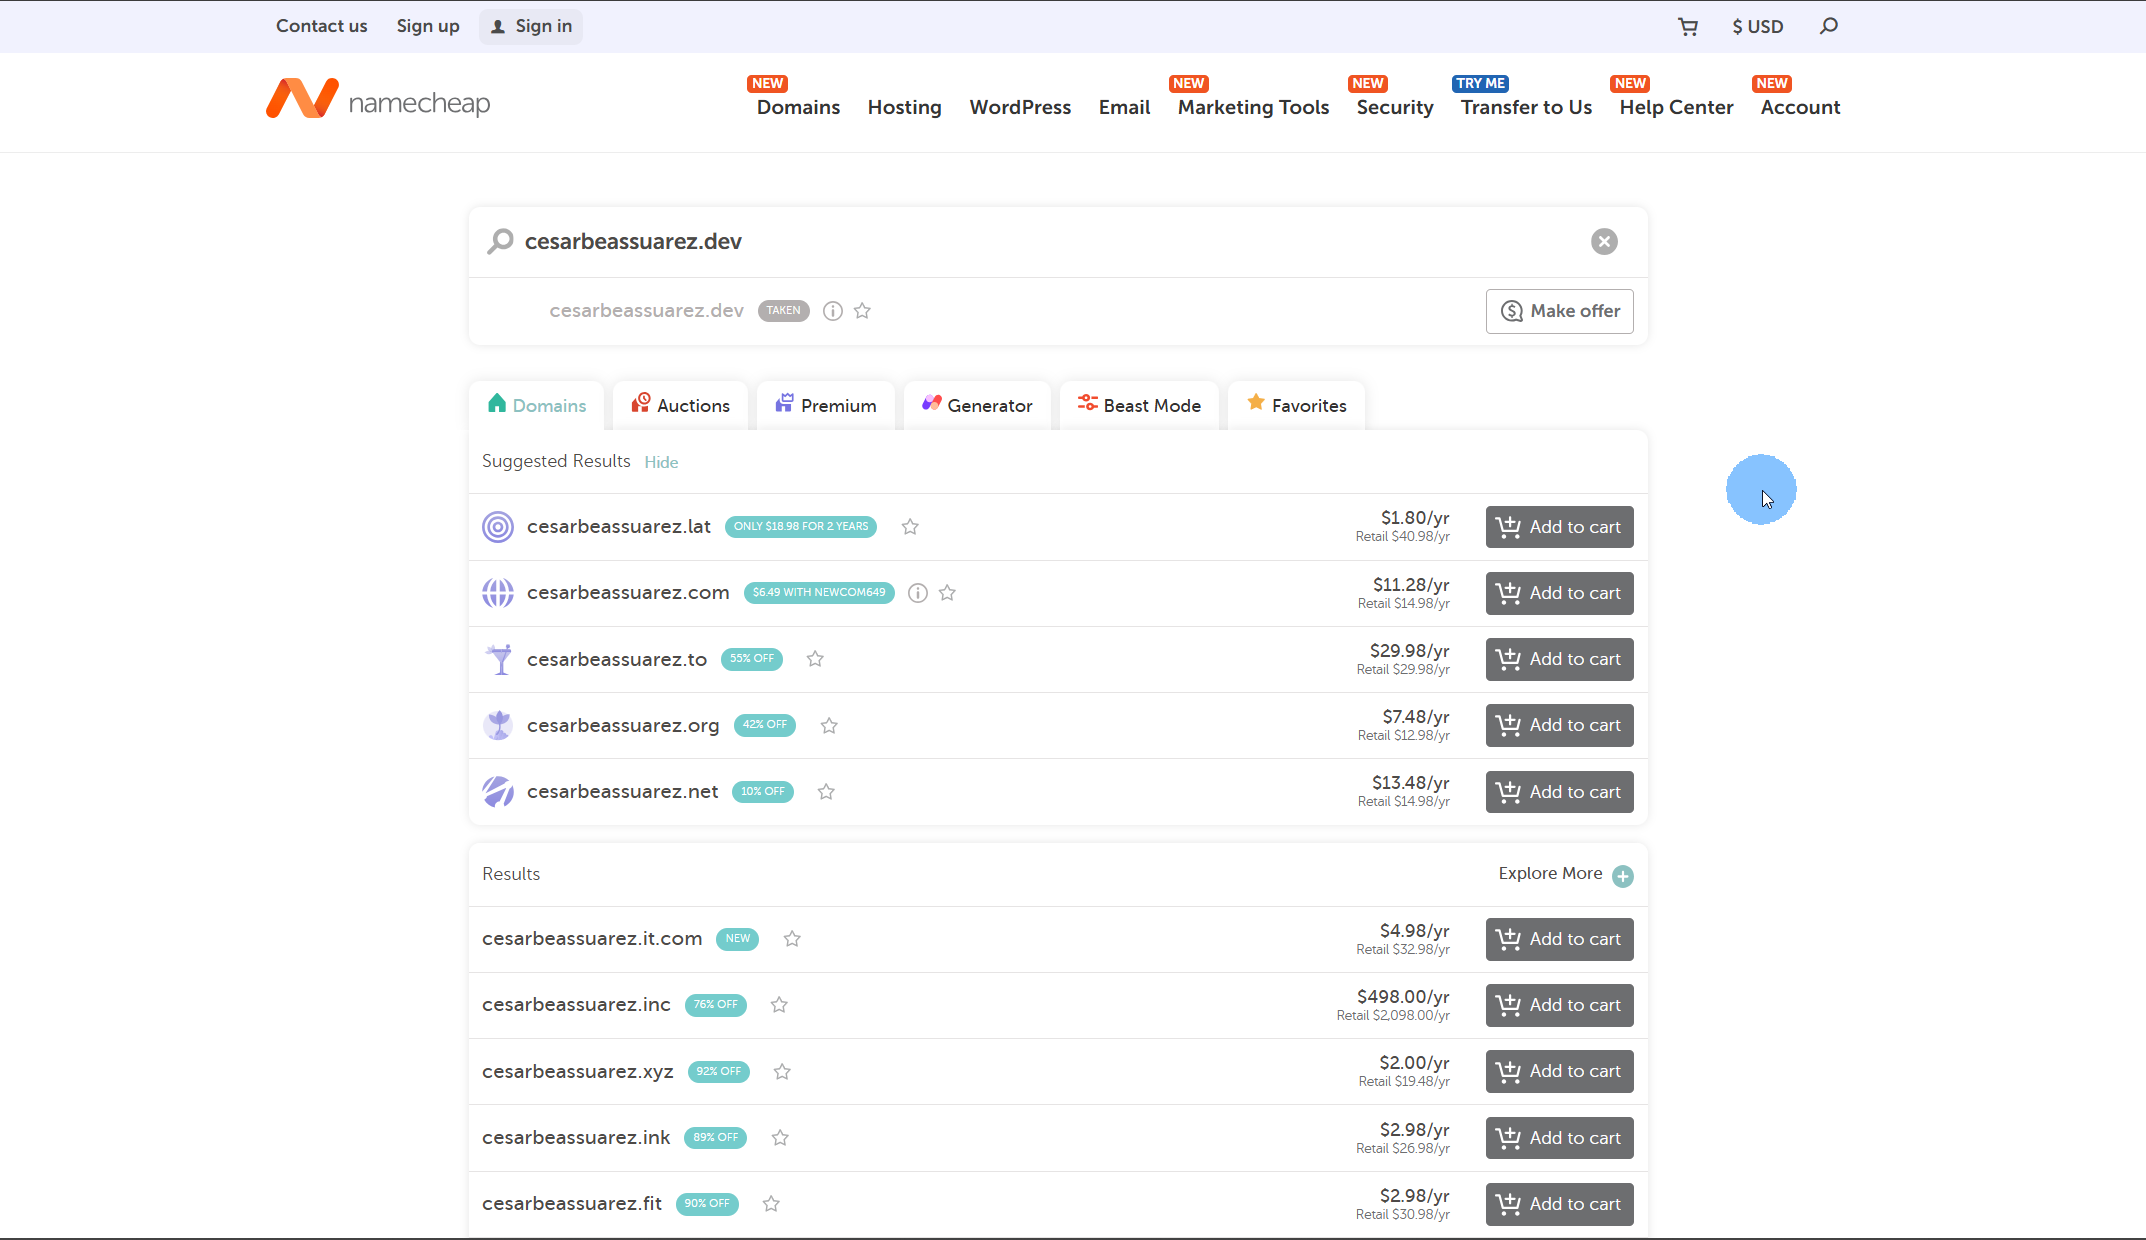The width and height of the screenshot is (2146, 1240).
Task: Favorite cesarbeassuarez.dev using its star
Action: pyautogui.click(x=863, y=311)
